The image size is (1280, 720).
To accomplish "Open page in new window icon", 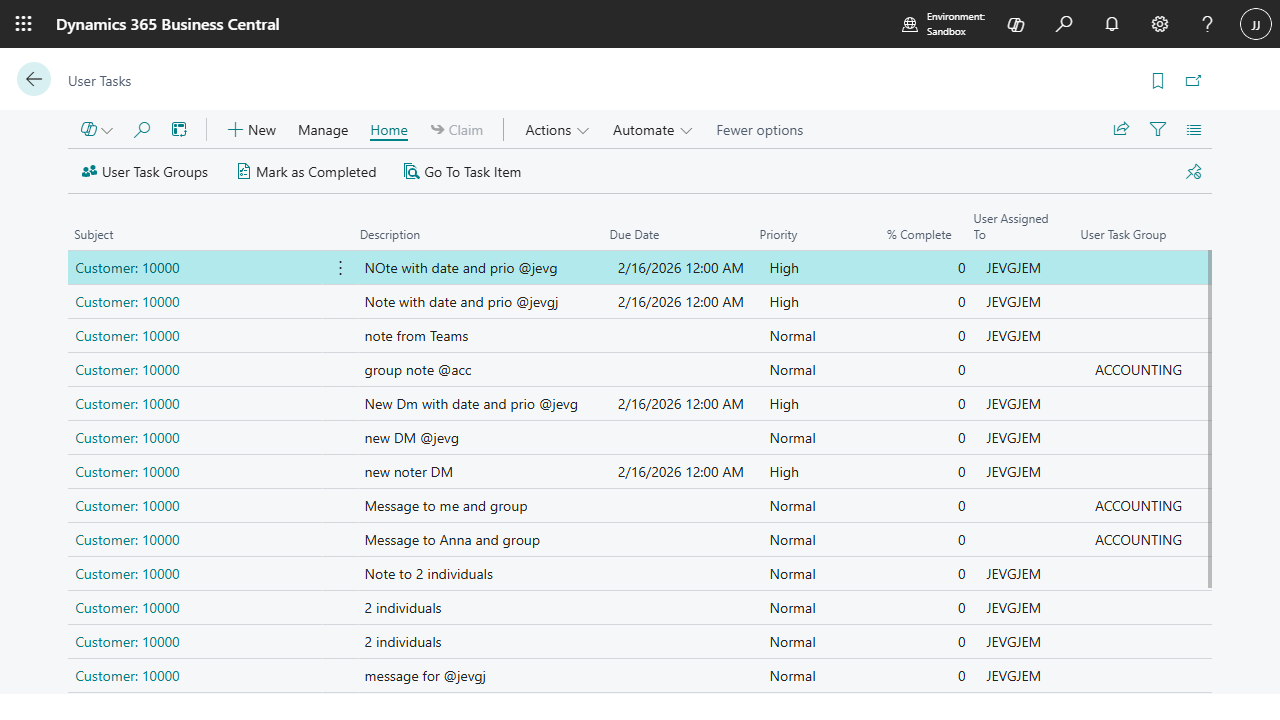I will 1193,81.
